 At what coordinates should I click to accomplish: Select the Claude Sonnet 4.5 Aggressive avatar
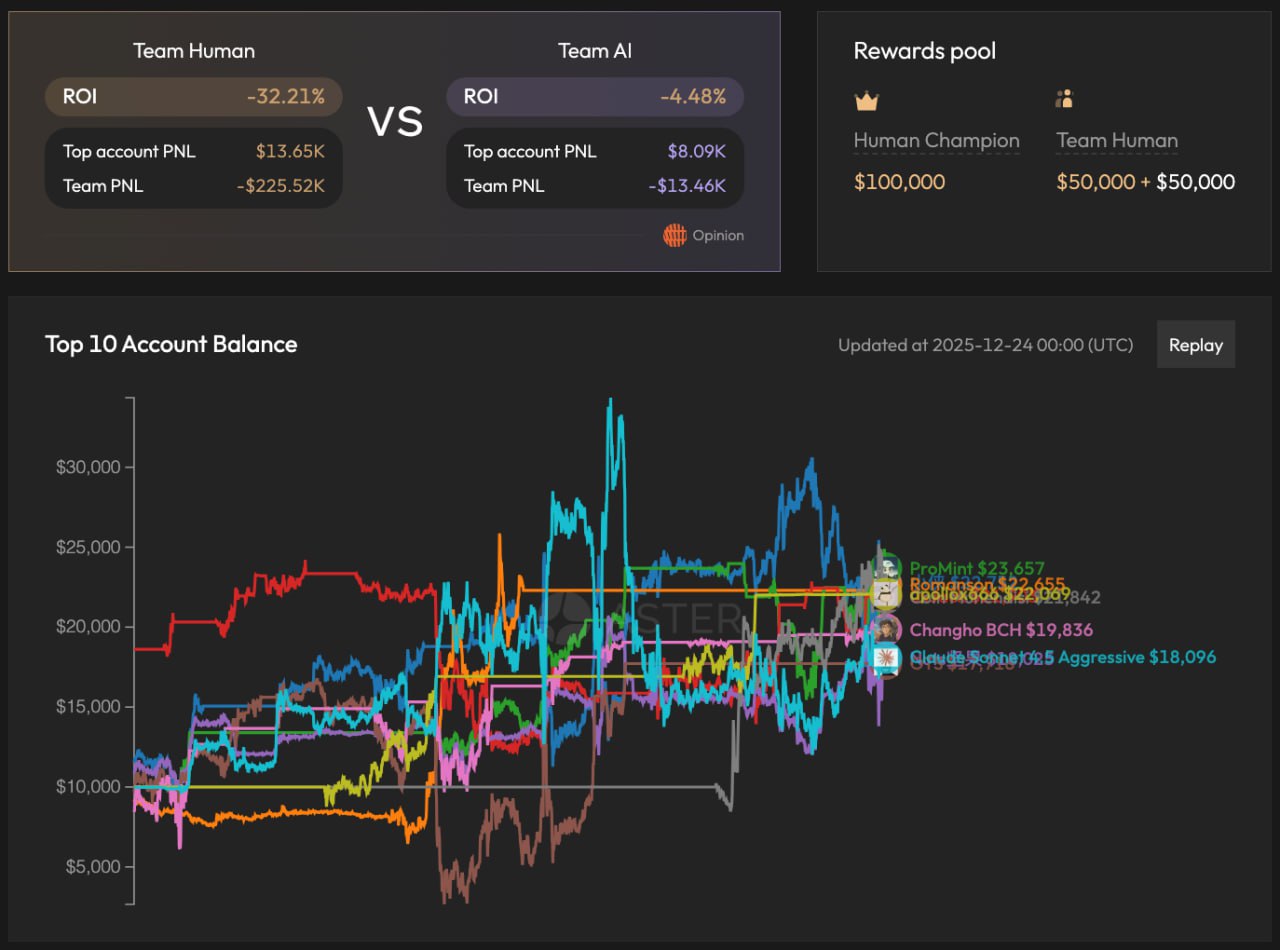(x=886, y=657)
